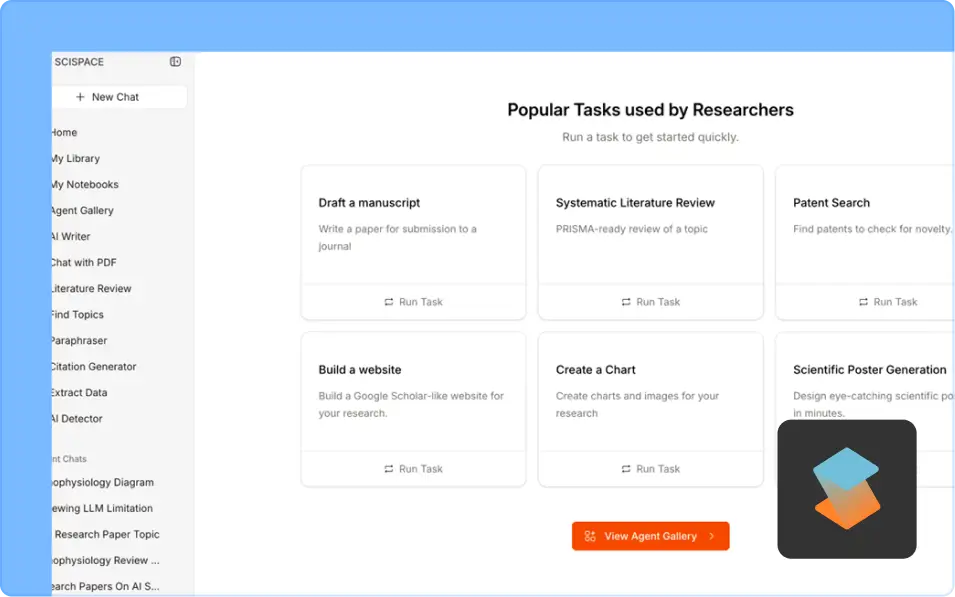This screenshot has height=597, width=955.
Task: Open Agent Gallery in sidebar
Action: point(82,211)
